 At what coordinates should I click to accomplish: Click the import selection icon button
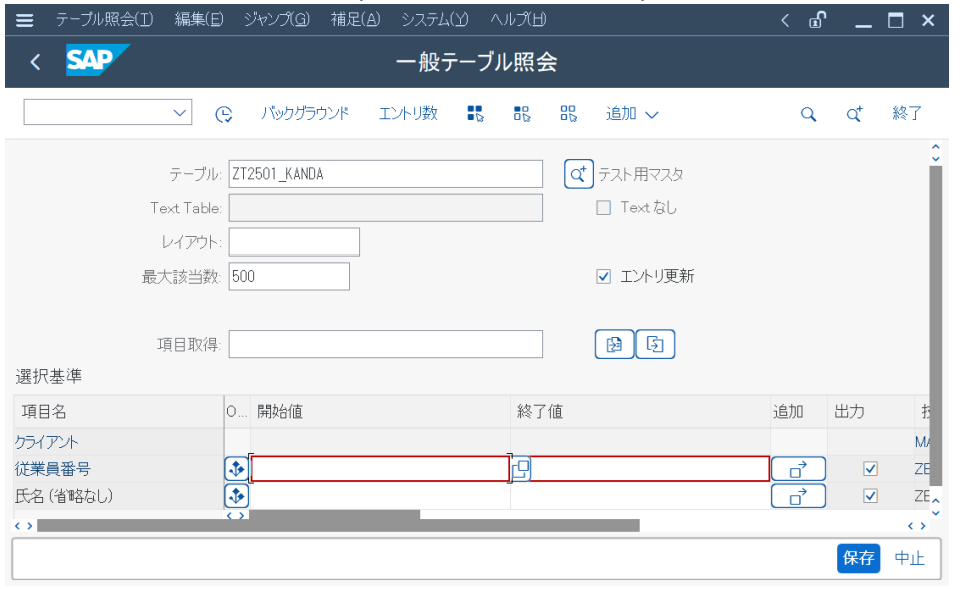(614, 344)
